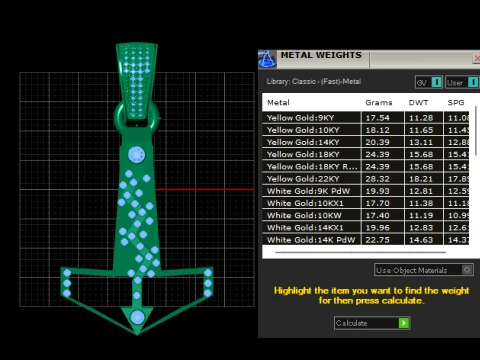Select White Gold:14K PdW row

[x=366, y=240]
